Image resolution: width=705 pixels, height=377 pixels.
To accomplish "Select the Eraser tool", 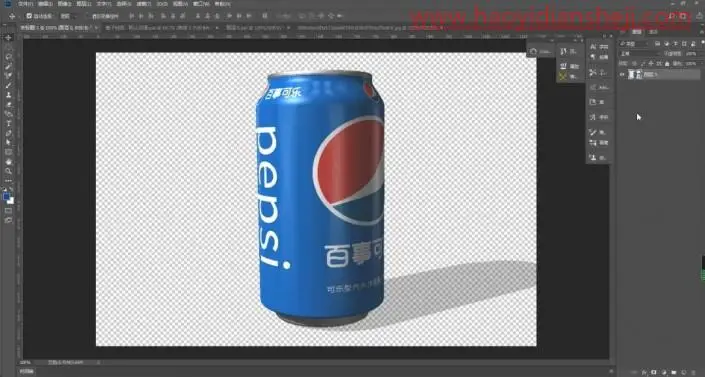I will click(8, 104).
